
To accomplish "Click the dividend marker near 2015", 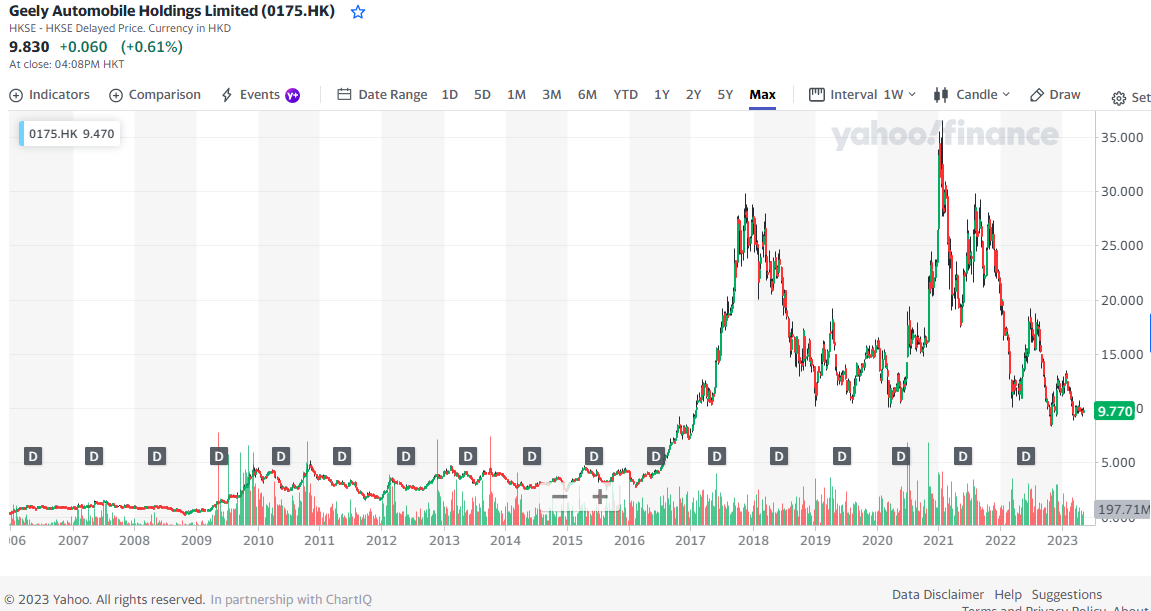I will pos(593,456).
